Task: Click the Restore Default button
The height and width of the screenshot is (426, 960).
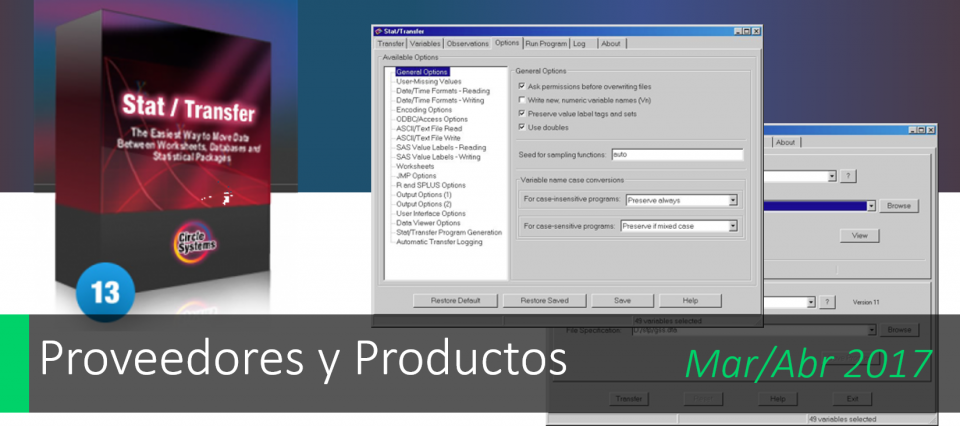Action: (455, 301)
